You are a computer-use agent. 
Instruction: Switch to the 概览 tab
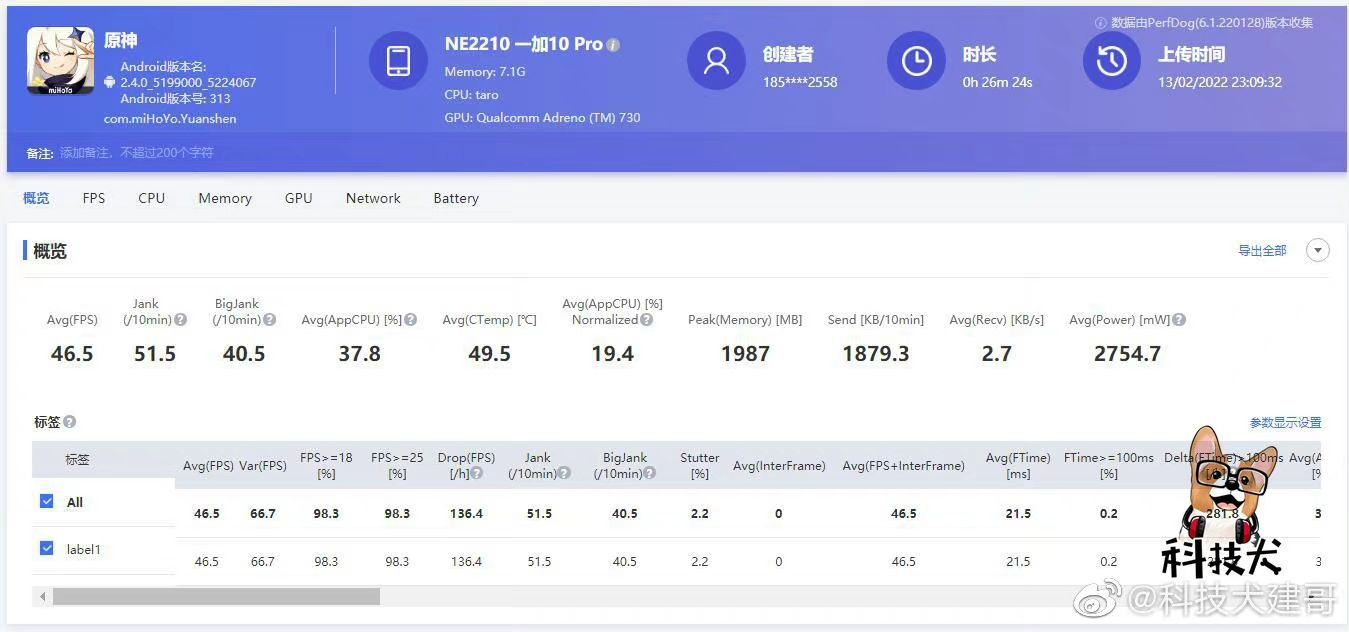36,198
